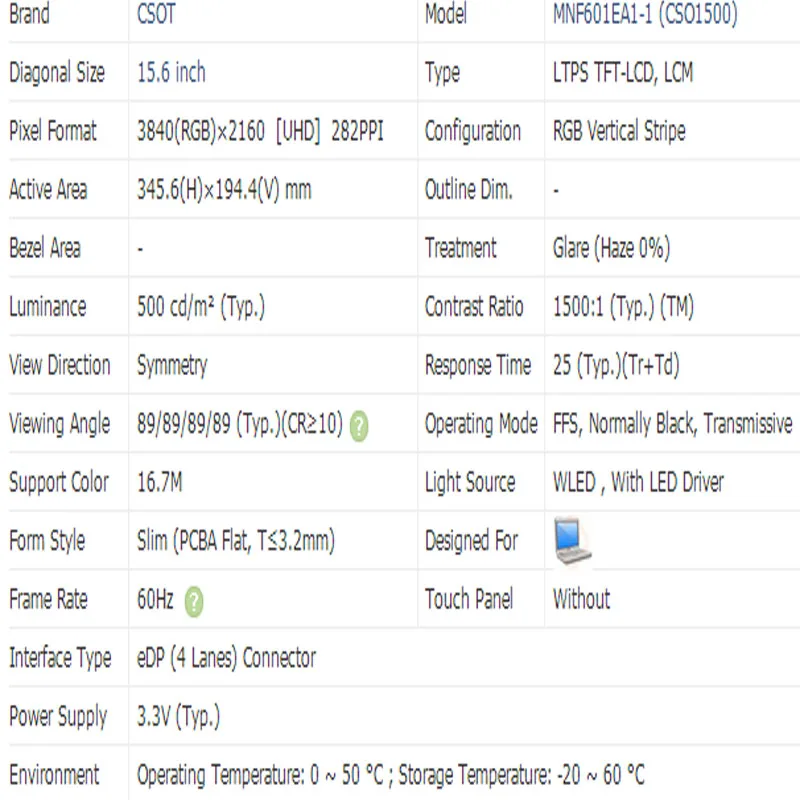The image size is (800, 800).
Task: Click the LTPS TFT-LCD, LCM type value
Action: (x=623, y=72)
